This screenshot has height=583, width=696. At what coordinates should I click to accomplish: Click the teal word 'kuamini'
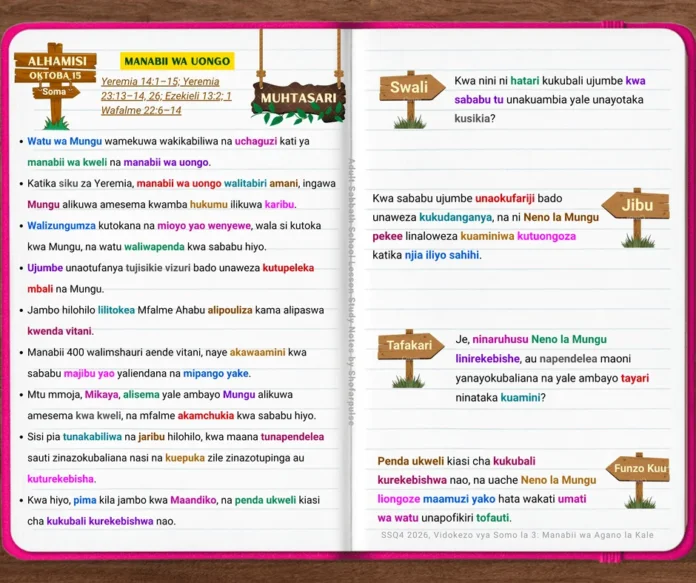[x=520, y=397]
